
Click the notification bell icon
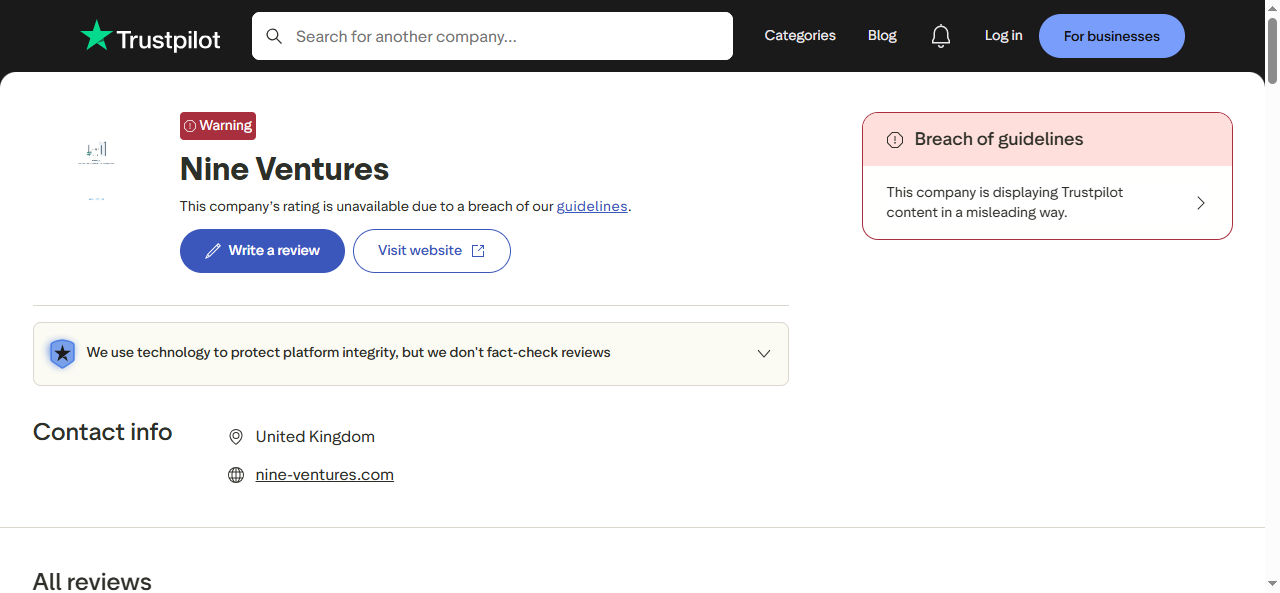pyautogui.click(x=941, y=35)
